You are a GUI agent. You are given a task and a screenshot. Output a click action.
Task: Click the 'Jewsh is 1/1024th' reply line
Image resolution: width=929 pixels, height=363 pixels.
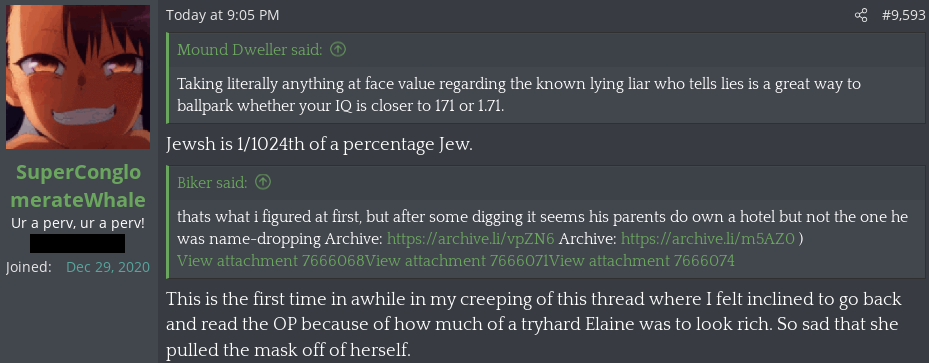point(319,144)
